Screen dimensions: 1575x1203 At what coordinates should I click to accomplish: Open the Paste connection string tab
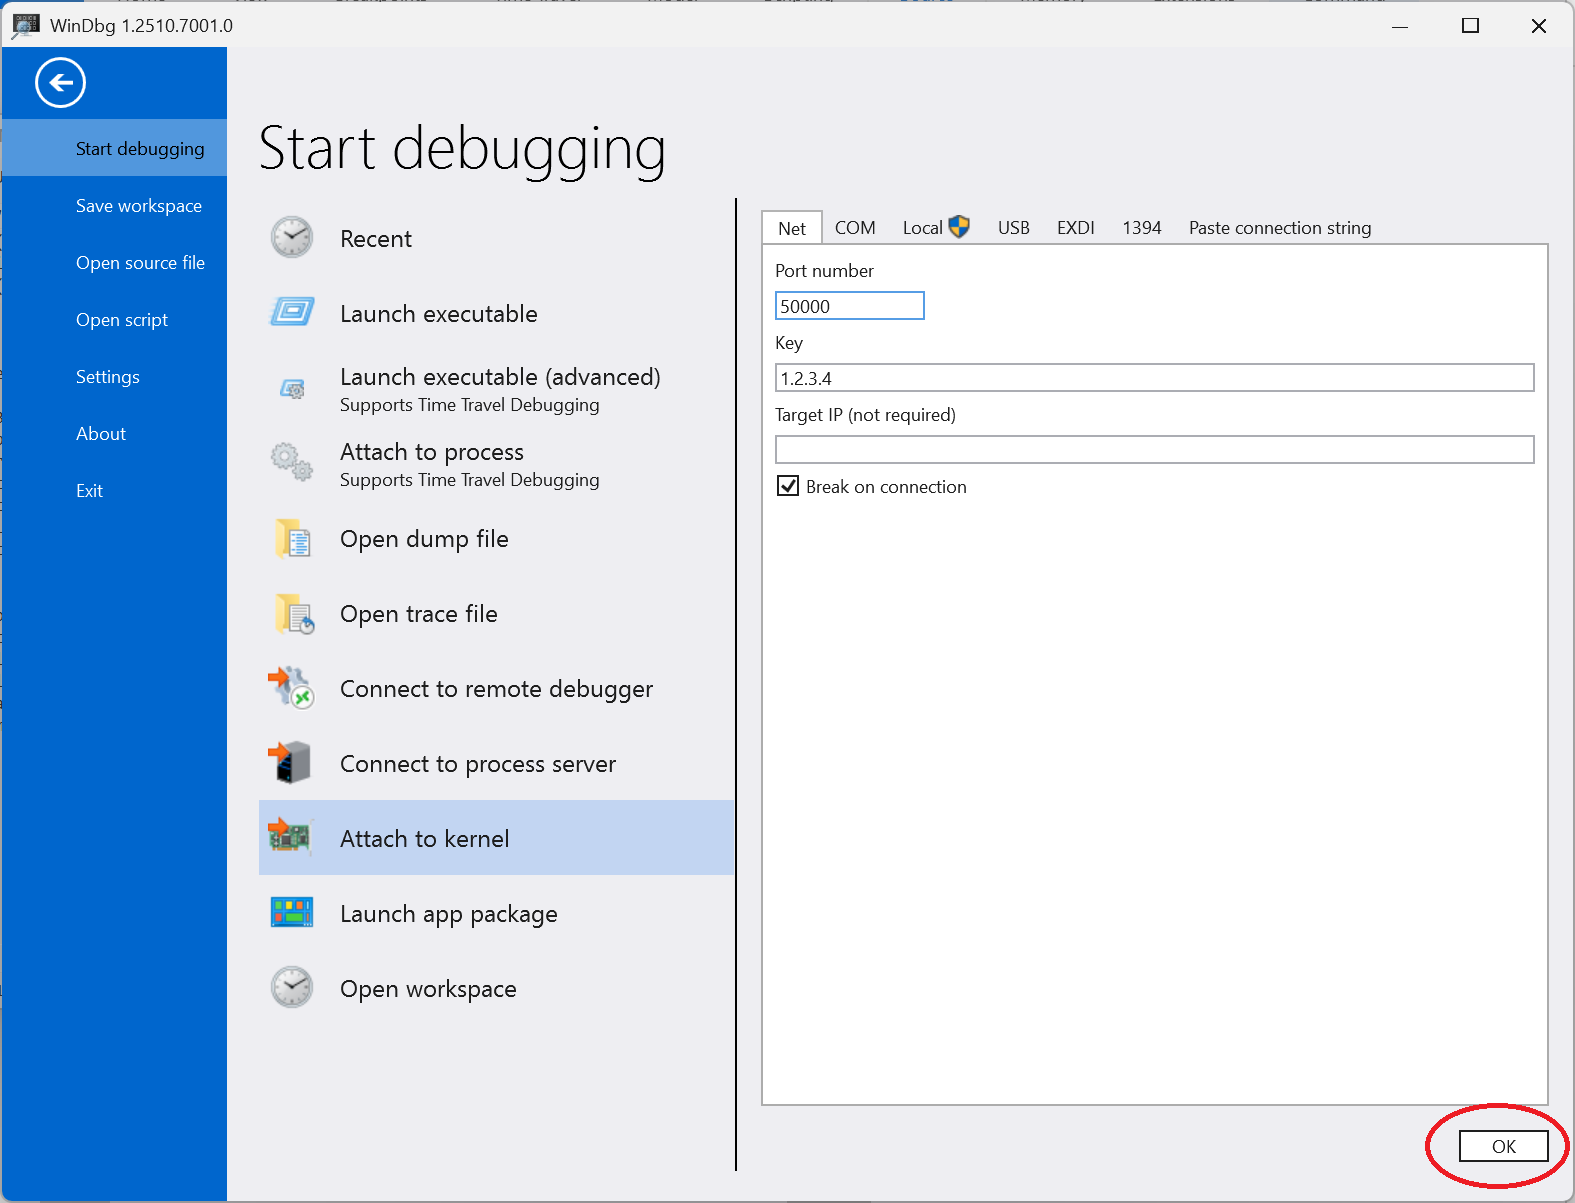tap(1280, 228)
